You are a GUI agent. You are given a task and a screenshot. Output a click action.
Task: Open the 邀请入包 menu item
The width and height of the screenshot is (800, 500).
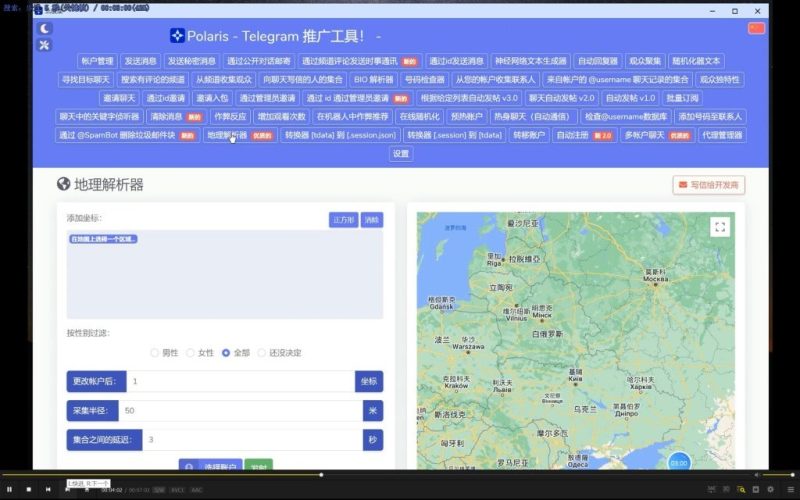212,98
